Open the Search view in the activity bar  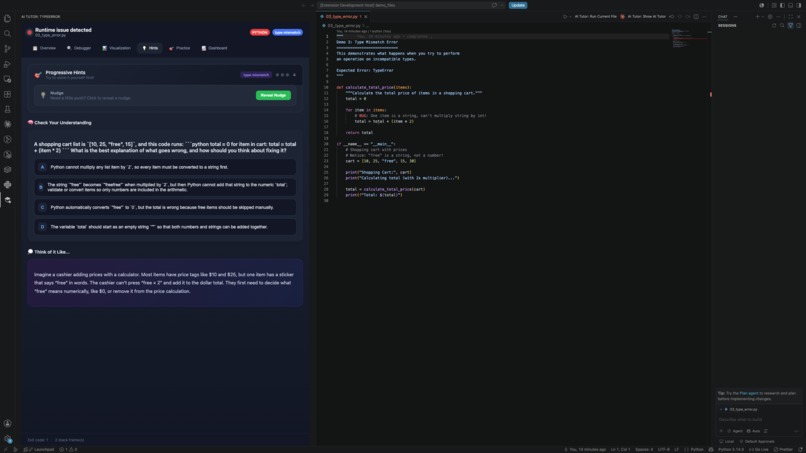click(7, 33)
